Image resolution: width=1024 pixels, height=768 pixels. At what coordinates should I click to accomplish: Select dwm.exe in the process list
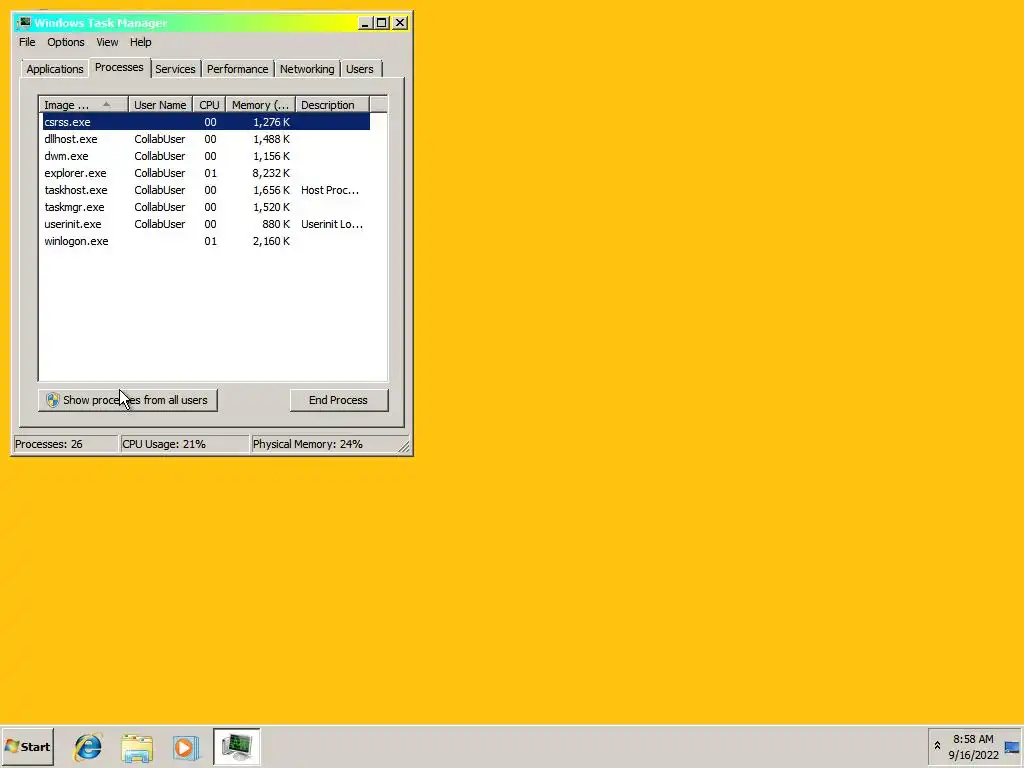coord(206,156)
